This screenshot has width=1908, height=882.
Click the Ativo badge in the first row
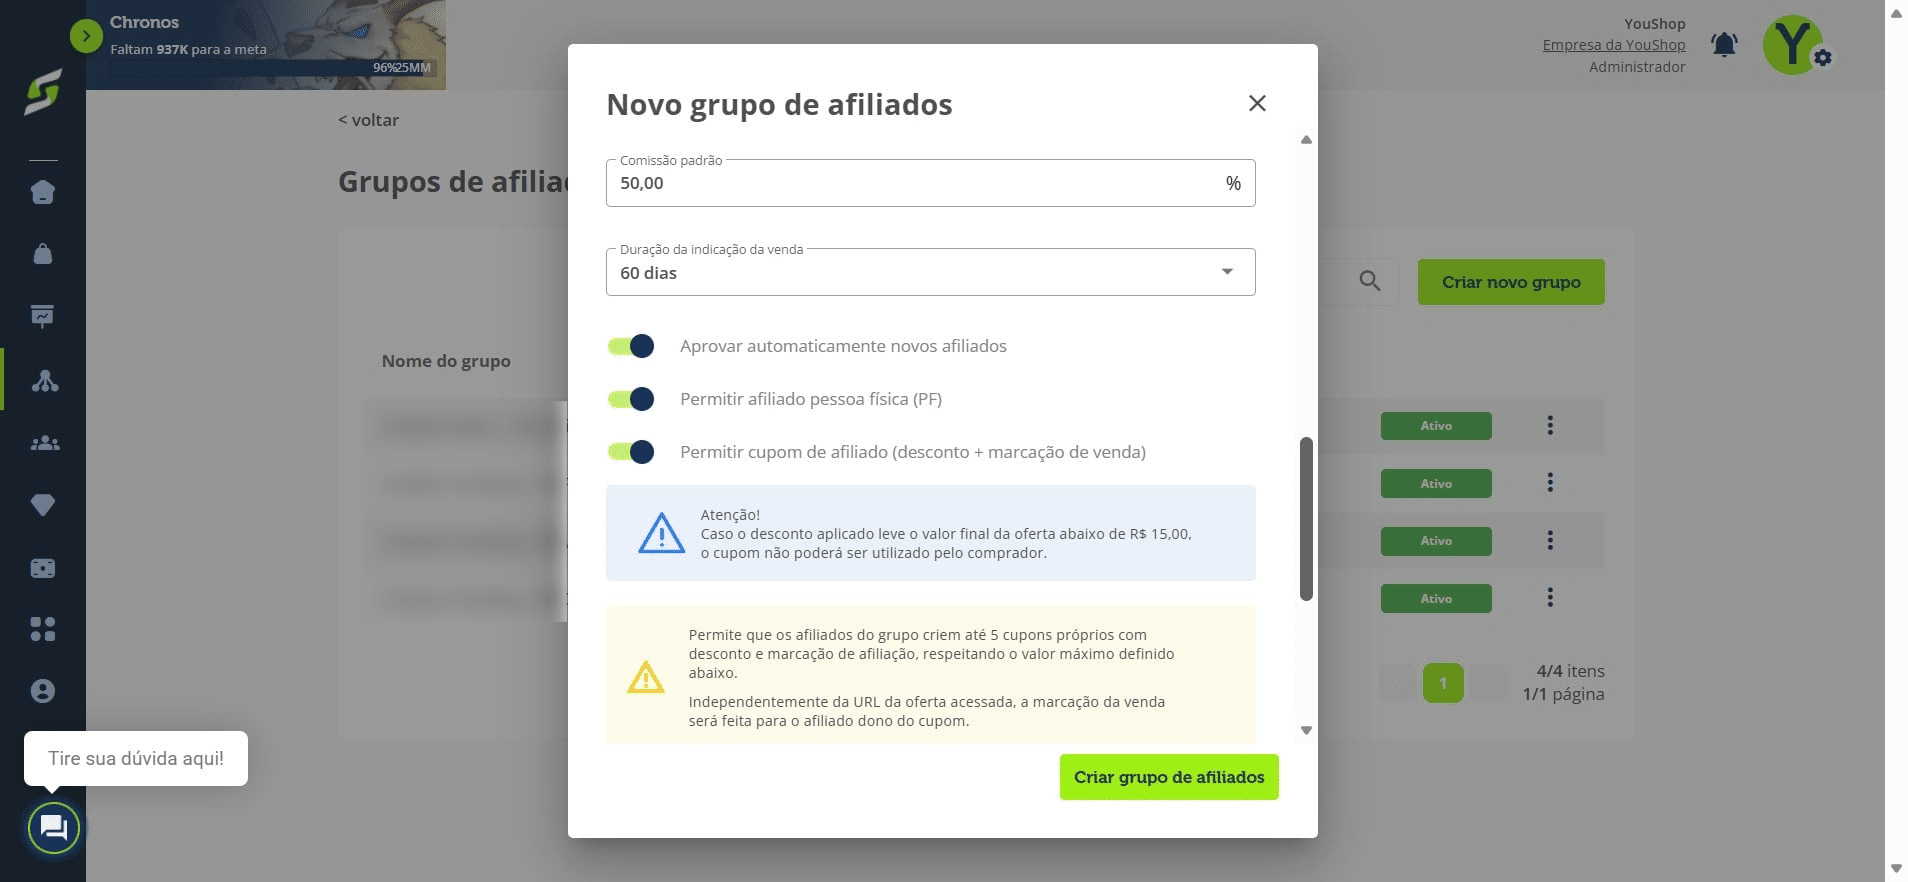coord(1436,426)
